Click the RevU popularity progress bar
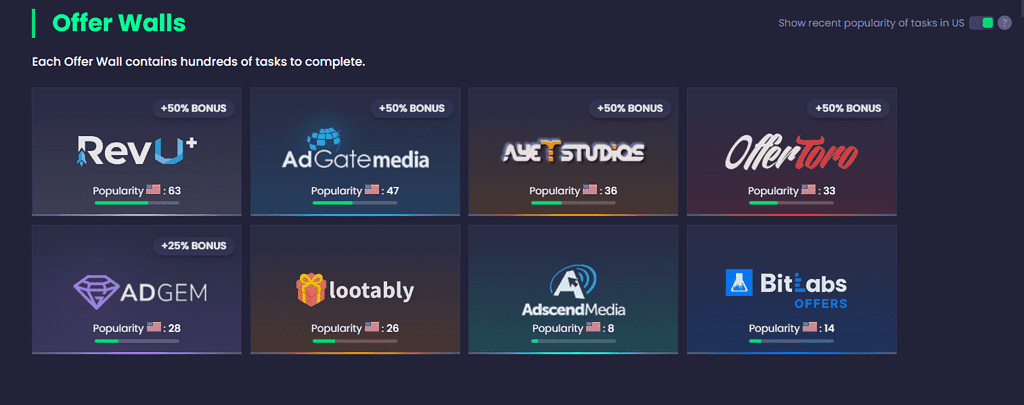The image size is (1024, 405). 136,203
